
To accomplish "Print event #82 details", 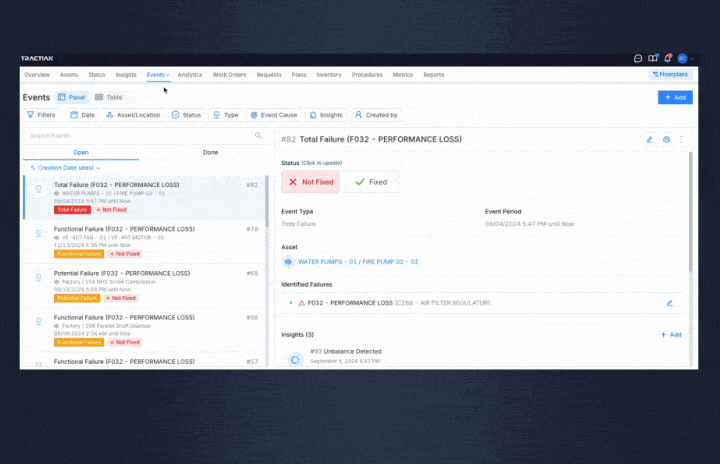I will 666,140.
